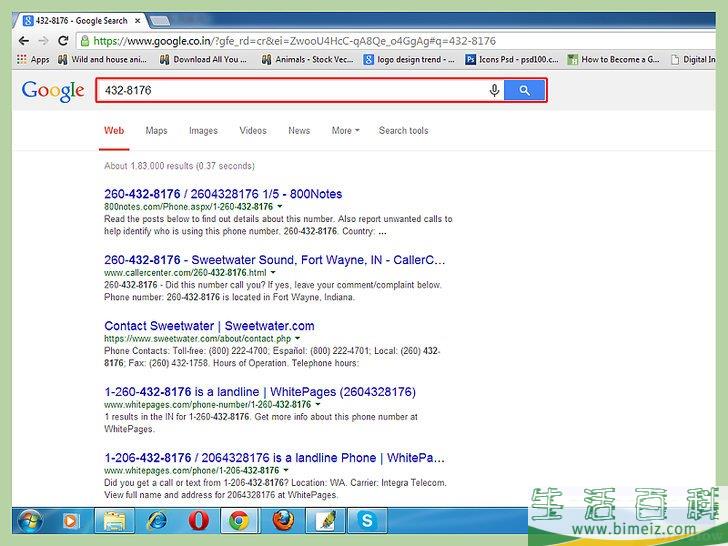Open 'How to Become a G...' bookmark
The image size is (728, 546).
[x=613, y=59]
